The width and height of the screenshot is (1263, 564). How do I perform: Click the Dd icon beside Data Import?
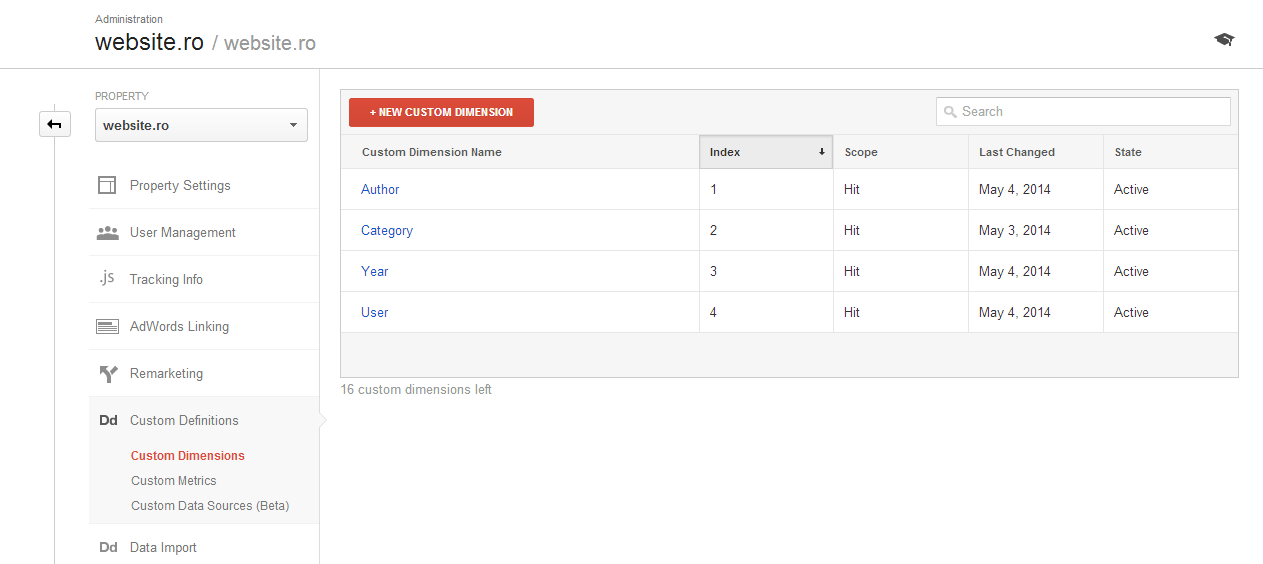pyautogui.click(x=108, y=548)
